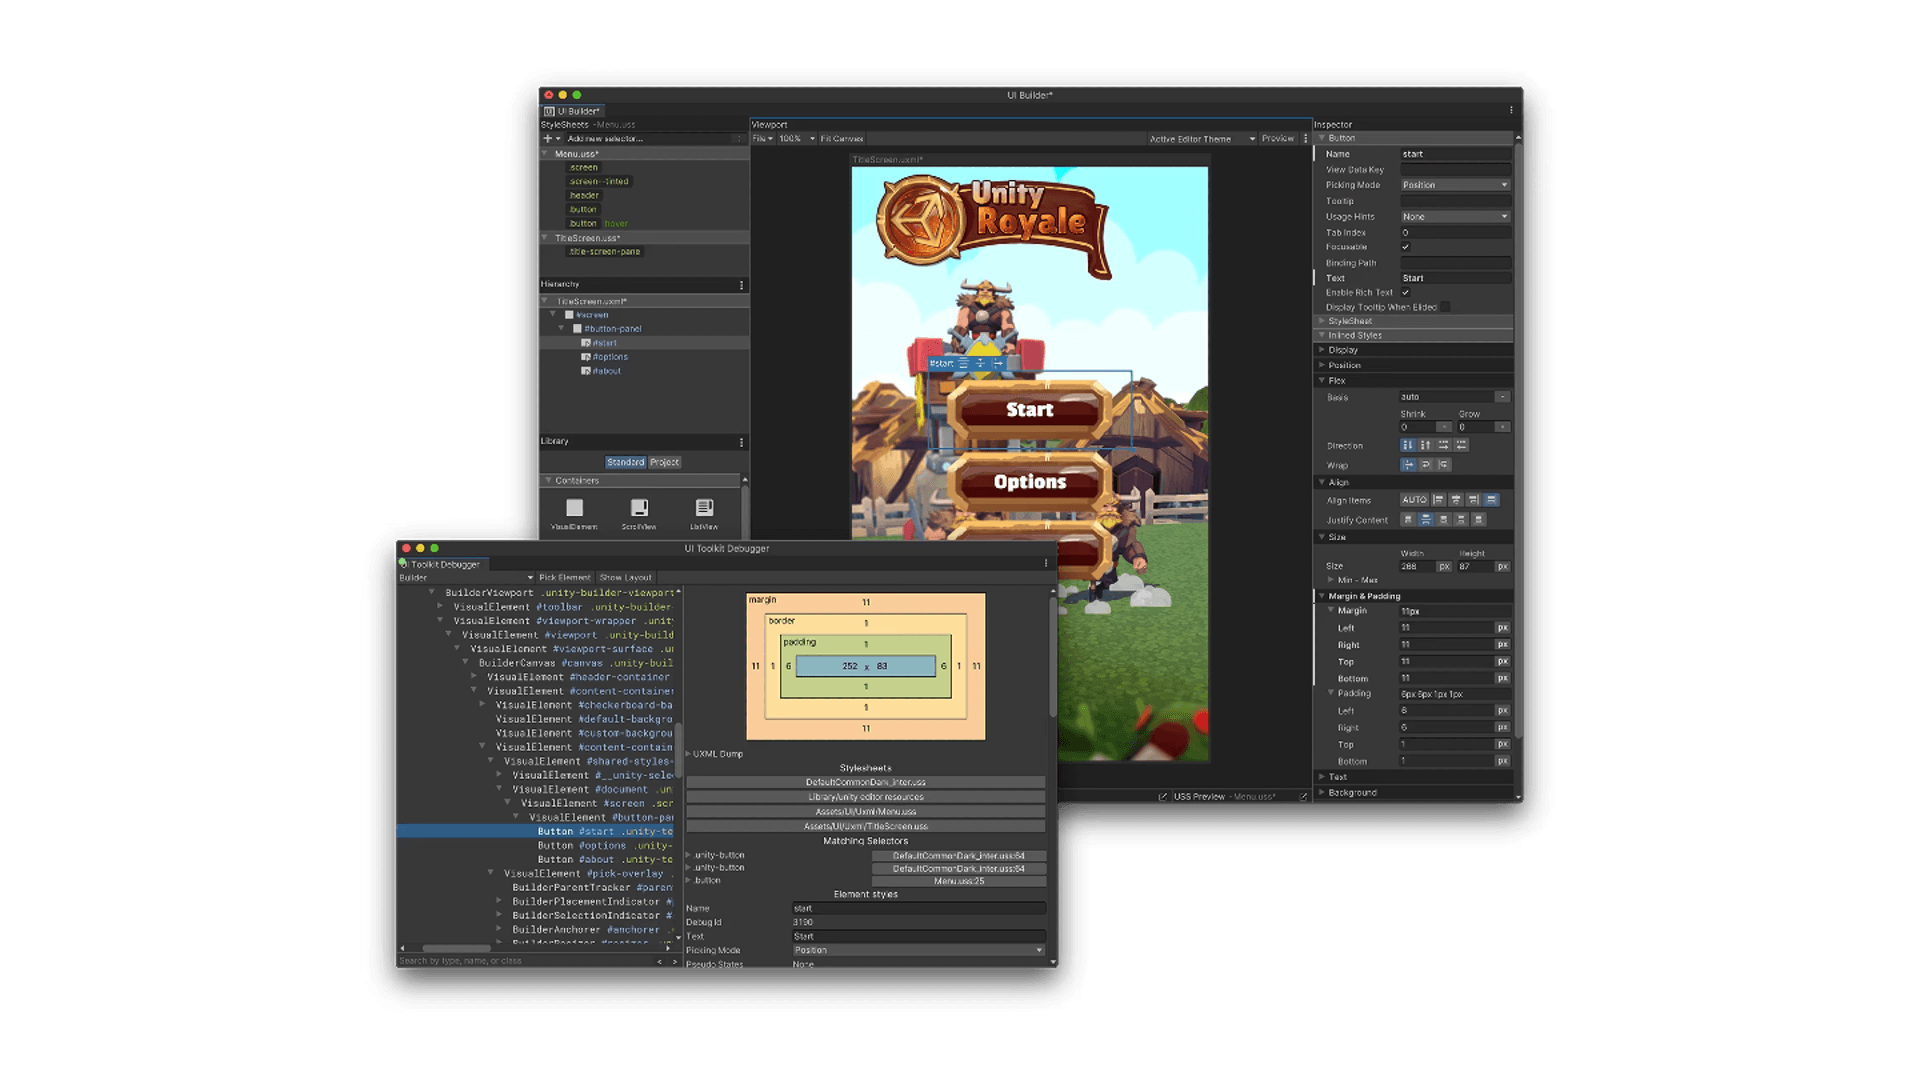This screenshot has height=1080, width=1920.
Task: Open DefaultCommonDark_inter.uss stylesheet in debugger
Action: 866,783
